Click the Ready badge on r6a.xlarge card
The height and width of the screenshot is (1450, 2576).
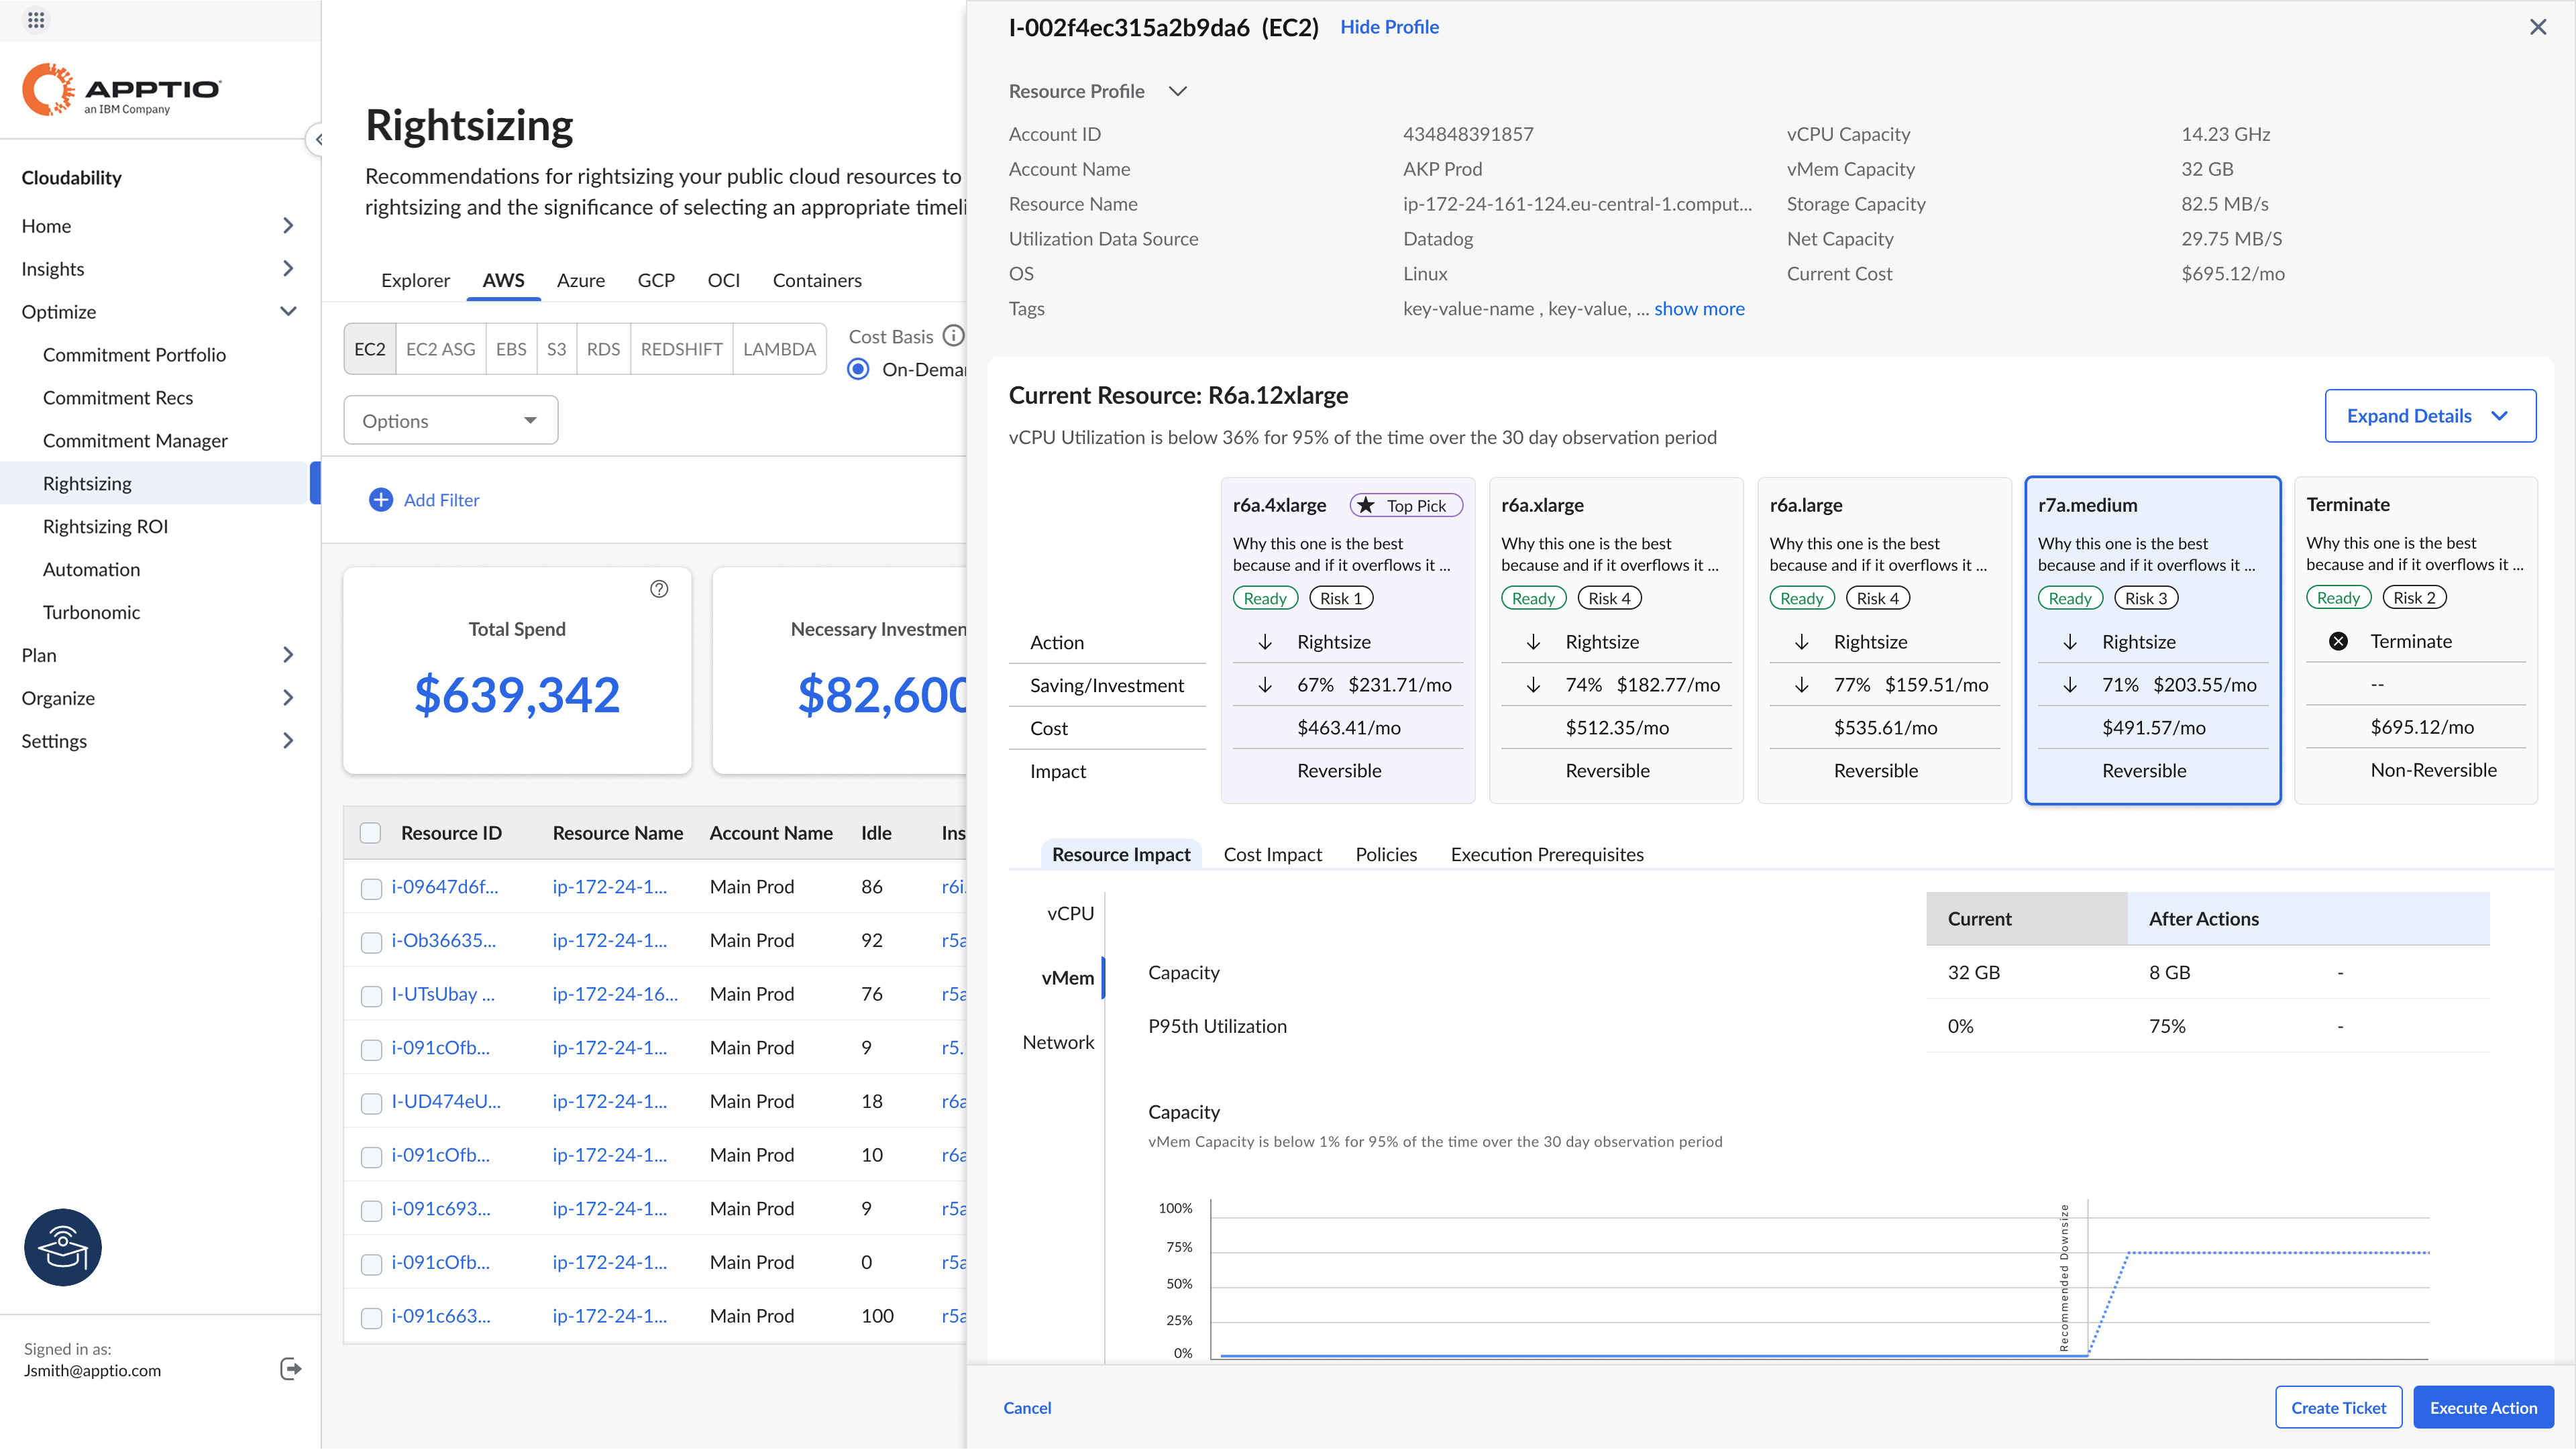click(x=1533, y=598)
